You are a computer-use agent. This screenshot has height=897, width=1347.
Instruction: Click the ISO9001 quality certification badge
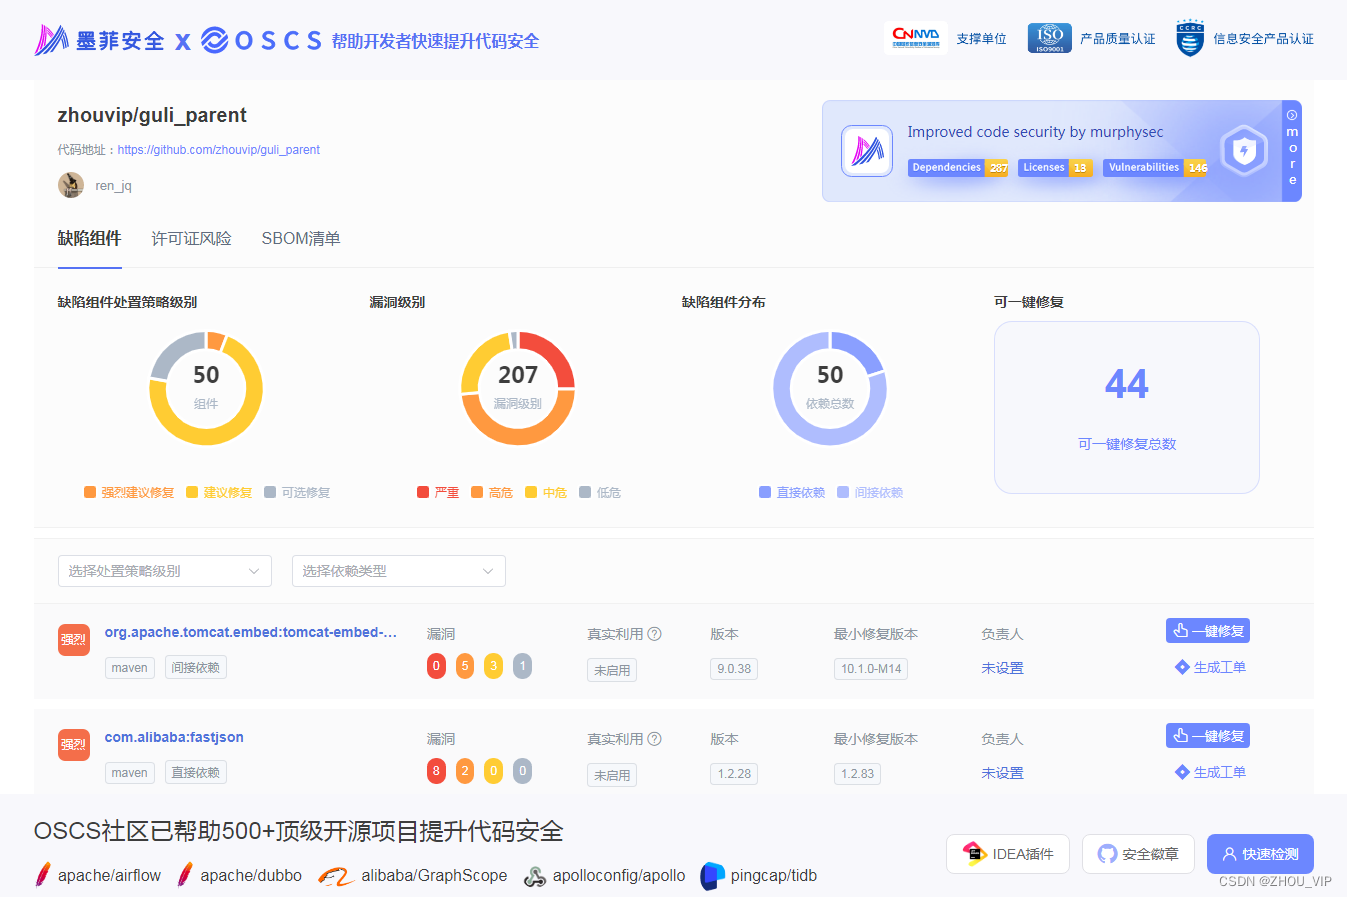1048,38
